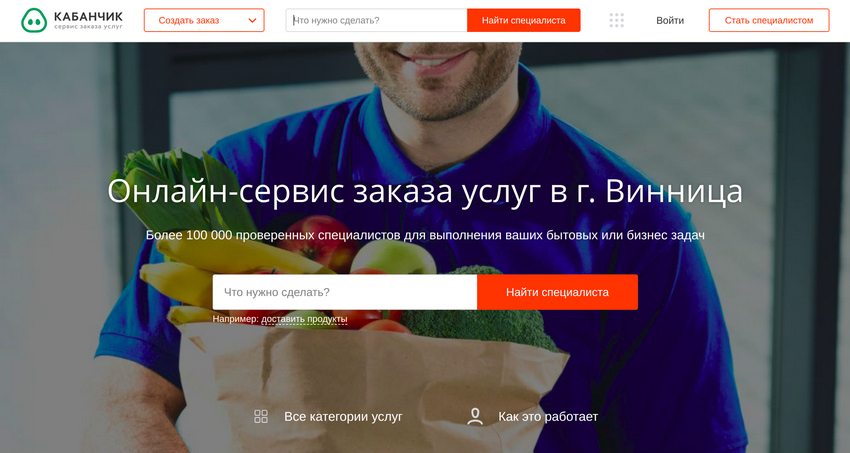Click the four-squares icon beside Все категории услуг
This screenshot has height=453, width=850.
pos(261,416)
